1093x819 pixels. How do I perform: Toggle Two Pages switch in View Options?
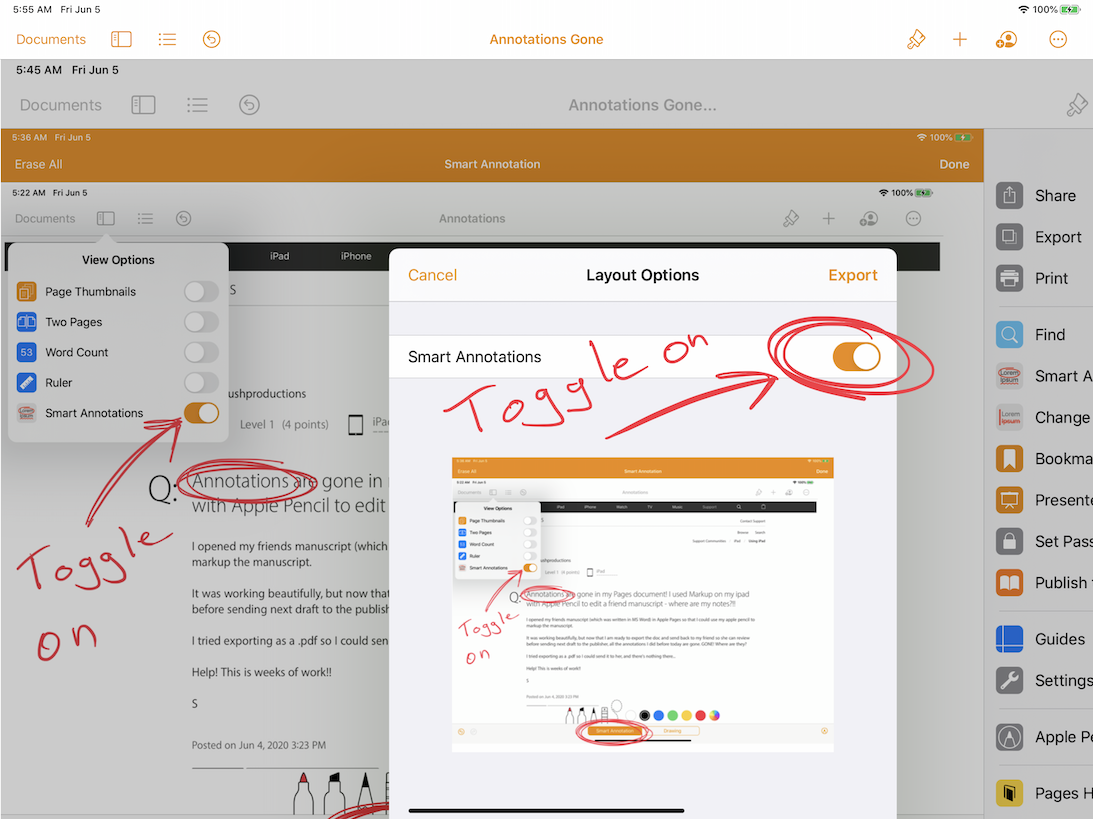(x=201, y=321)
